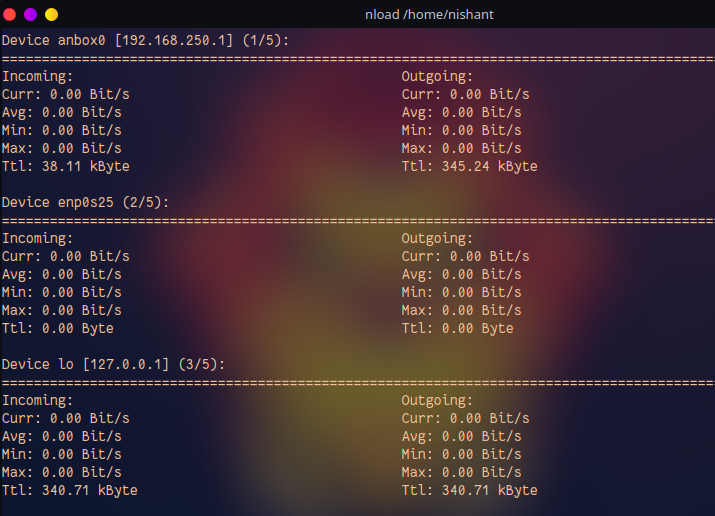The width and height of the screenshot is (715, 516).
Task: Click anbox0 incoming Curr value line
Action: click(65, 94)
